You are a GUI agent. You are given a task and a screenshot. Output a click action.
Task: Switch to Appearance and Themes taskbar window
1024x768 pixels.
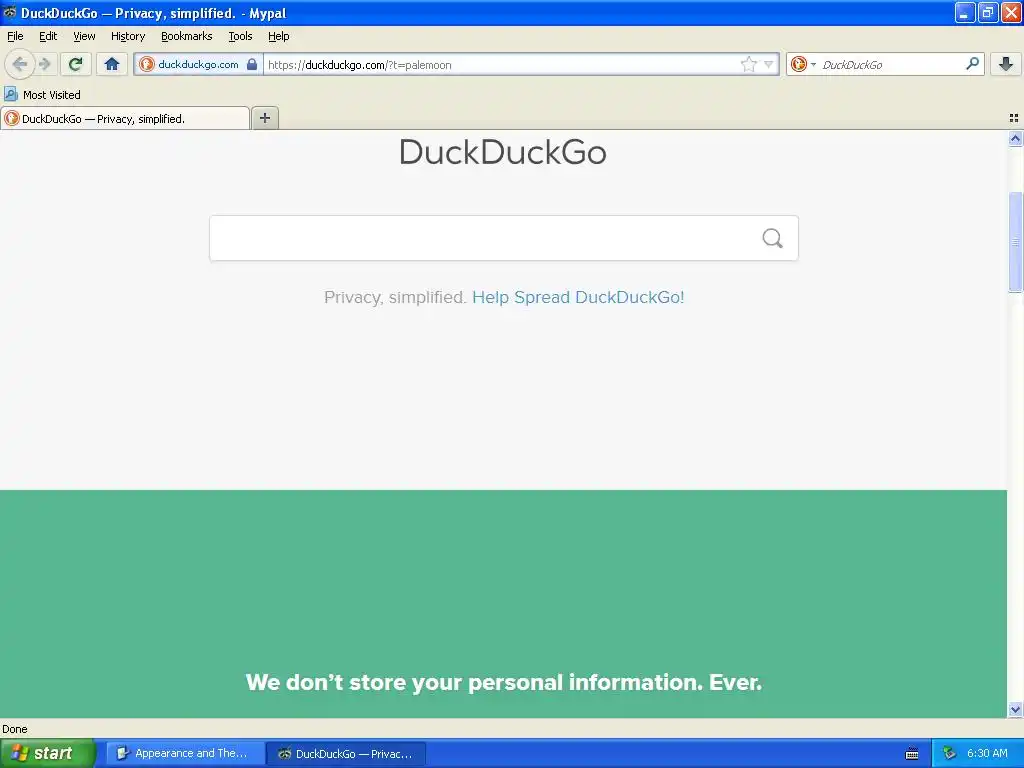[185, 753]
